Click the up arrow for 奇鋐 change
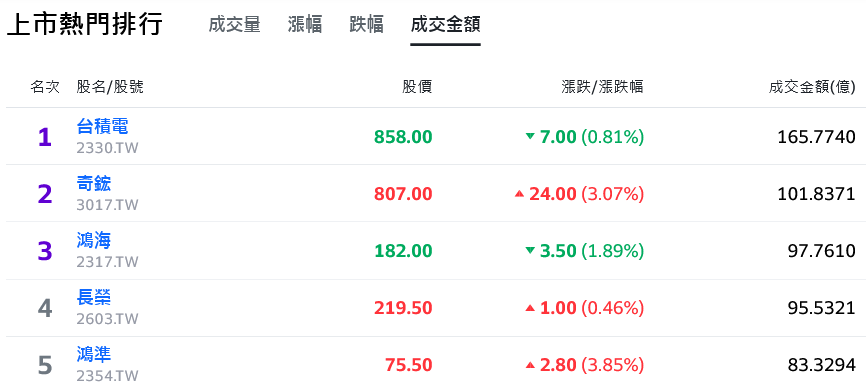 pyautogui.click(x=519, y=194)
